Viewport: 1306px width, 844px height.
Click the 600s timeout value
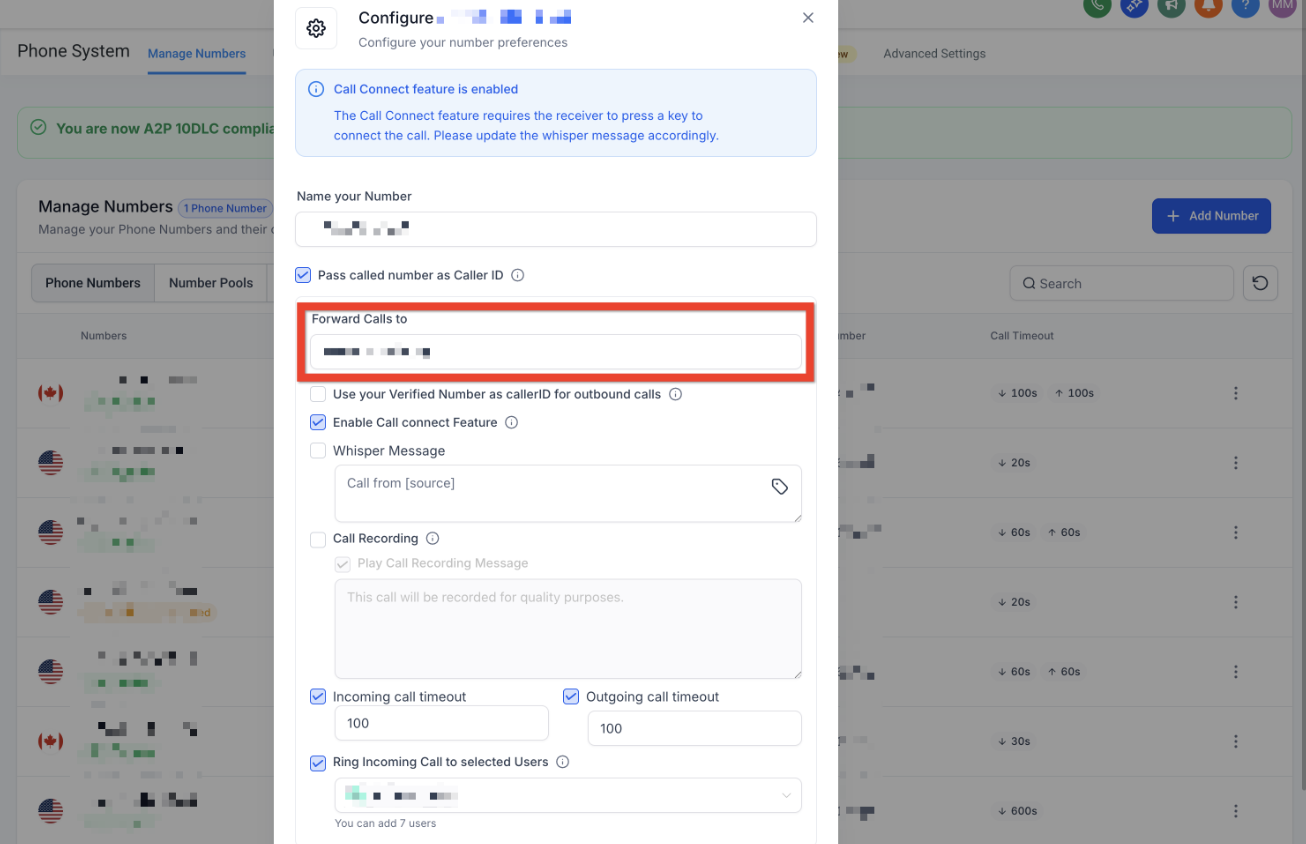tap(1018, 811)
